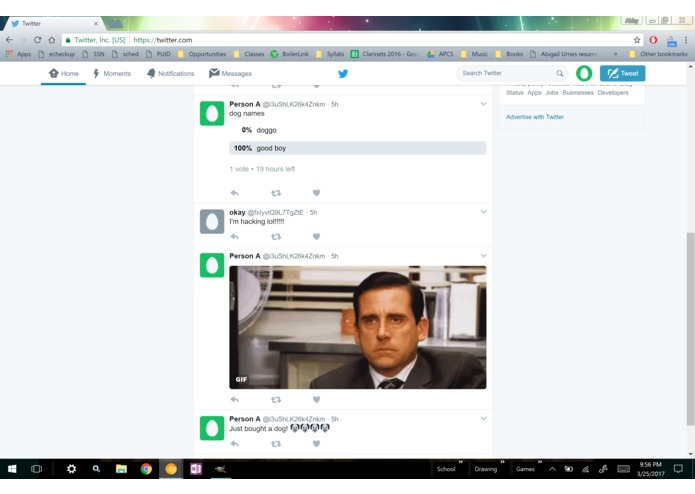Open 'okay' profile name link
This screenshot has width=695, height=494.
(x=237, y=212)
